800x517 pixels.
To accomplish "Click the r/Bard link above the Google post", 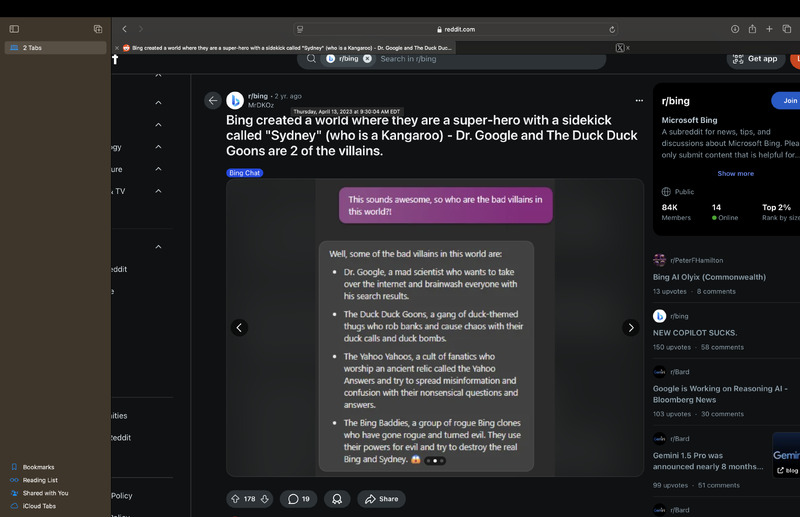I will (x=680, y=372).
